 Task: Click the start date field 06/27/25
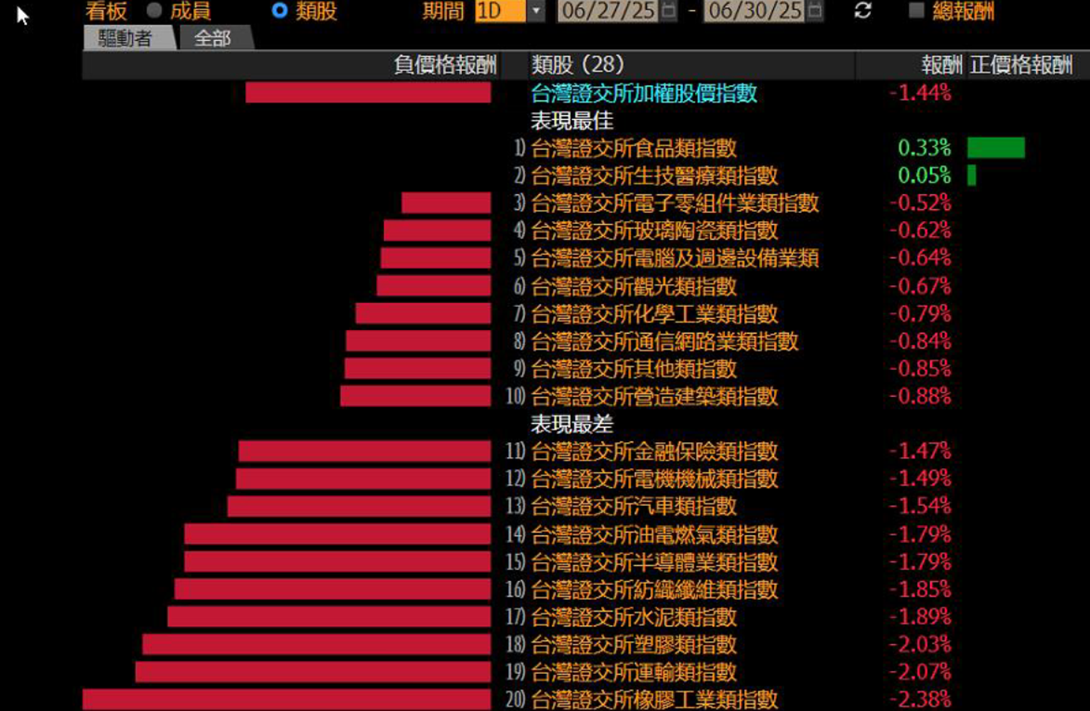tap(608, 11)
